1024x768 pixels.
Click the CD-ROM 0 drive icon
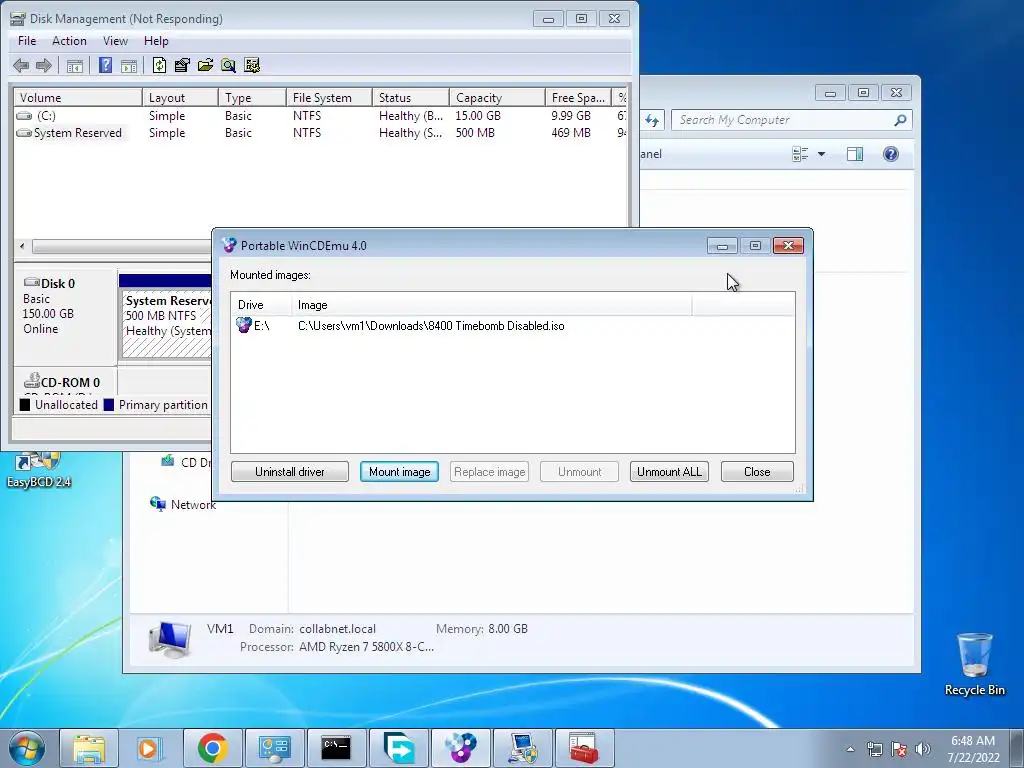point(31,380)
